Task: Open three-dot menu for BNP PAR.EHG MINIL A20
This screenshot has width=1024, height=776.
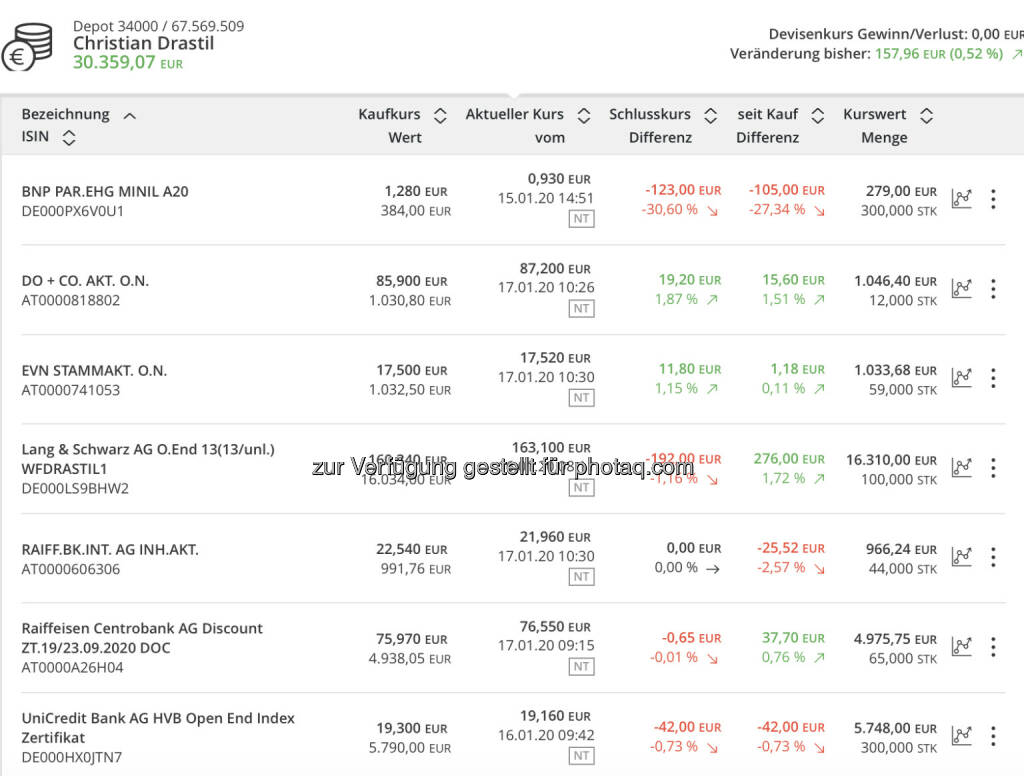Action: 992,199
